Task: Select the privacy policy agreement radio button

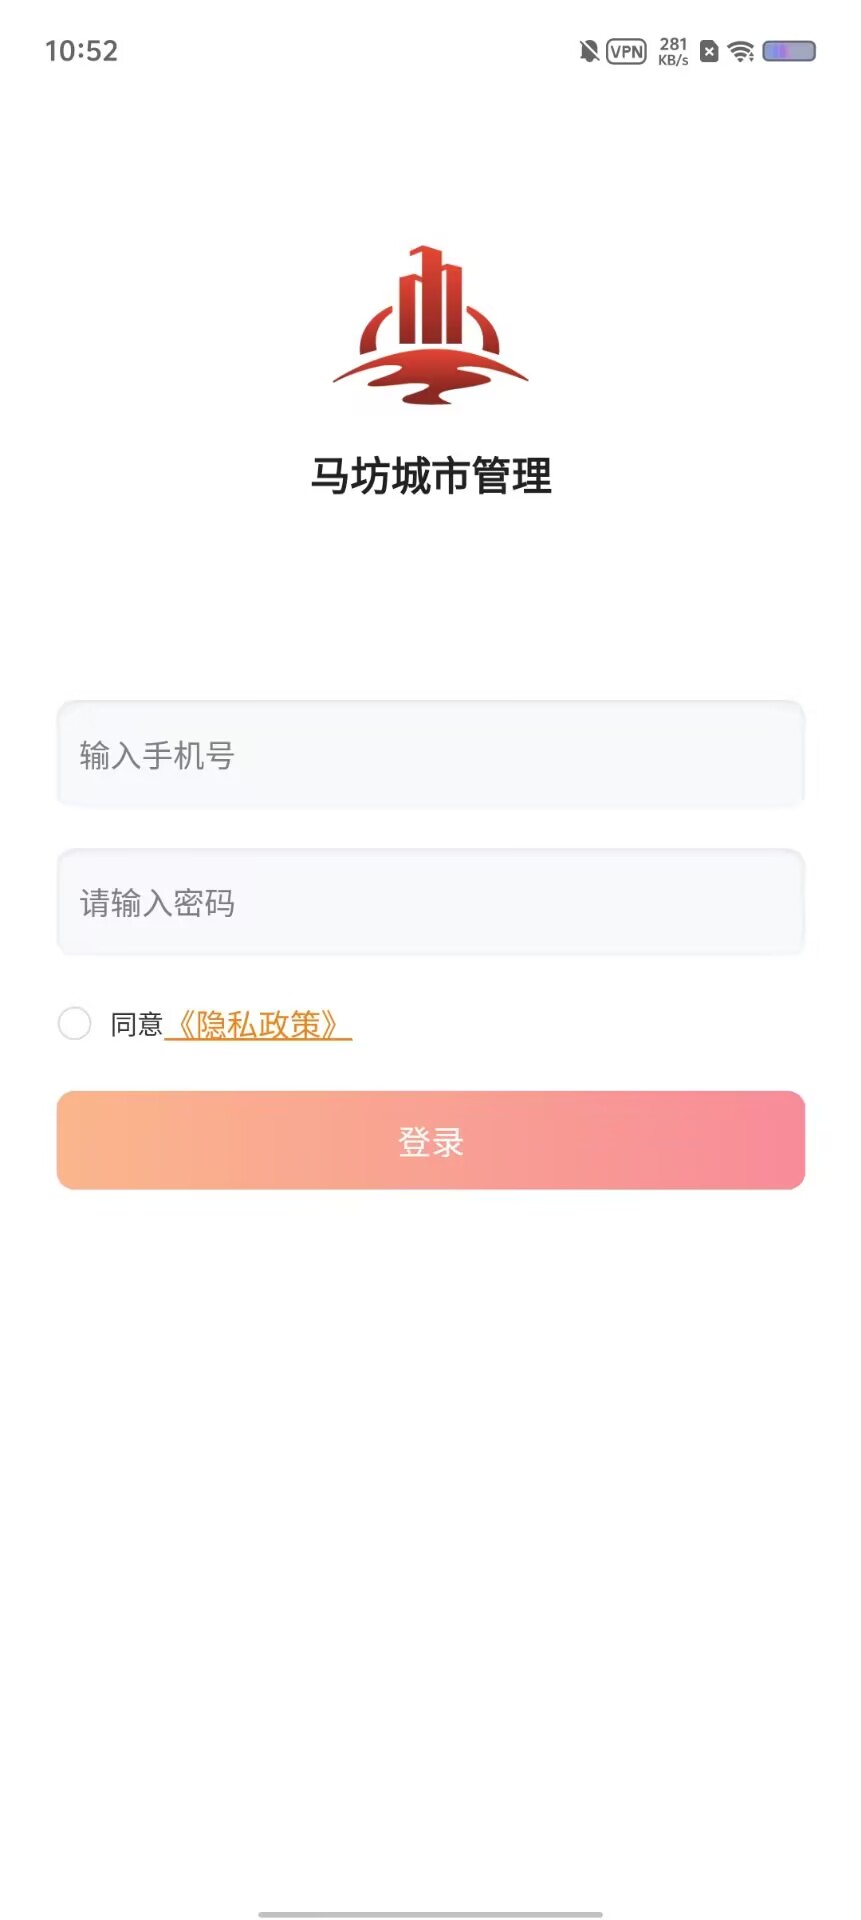Action: tap(74, 1023)
